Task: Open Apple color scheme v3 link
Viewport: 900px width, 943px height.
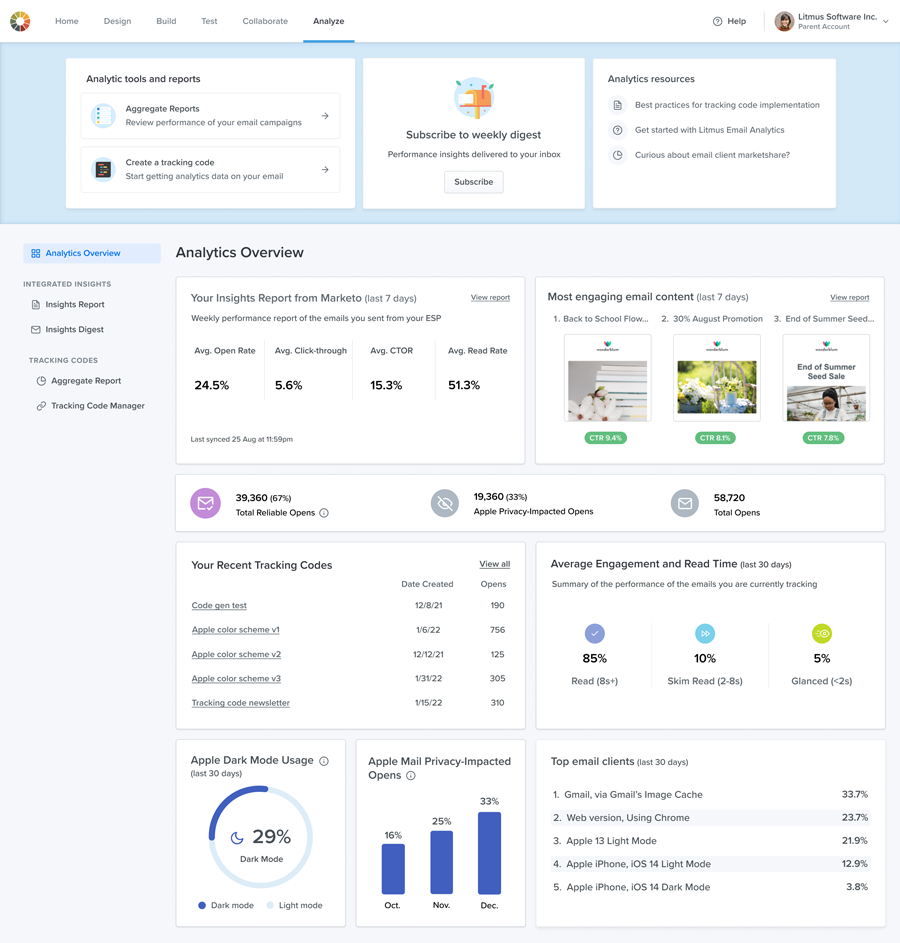Action: [x=236, y=678]
